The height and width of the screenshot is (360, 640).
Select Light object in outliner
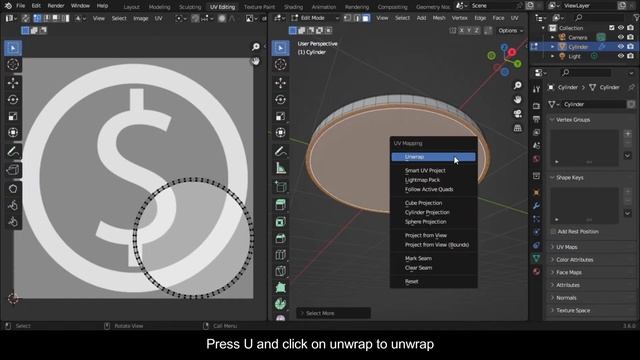click(574, 56)
